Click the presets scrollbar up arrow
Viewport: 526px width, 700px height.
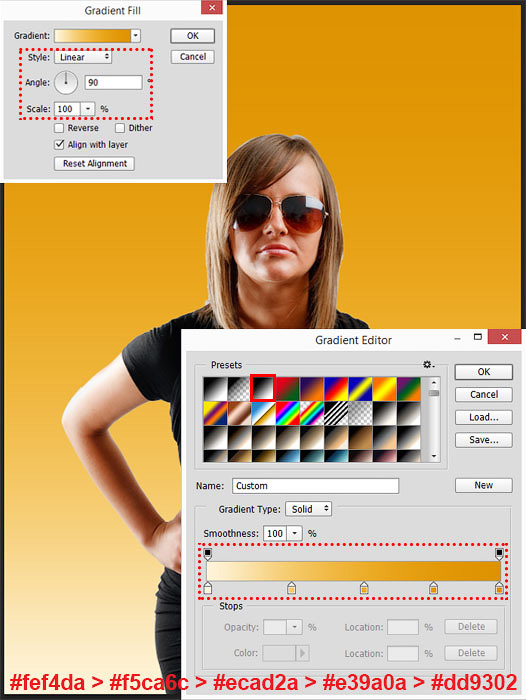tap(434, 383)
